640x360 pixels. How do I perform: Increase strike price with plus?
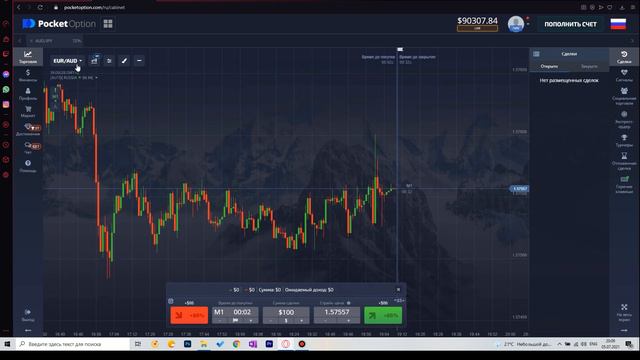pos(348,321)
